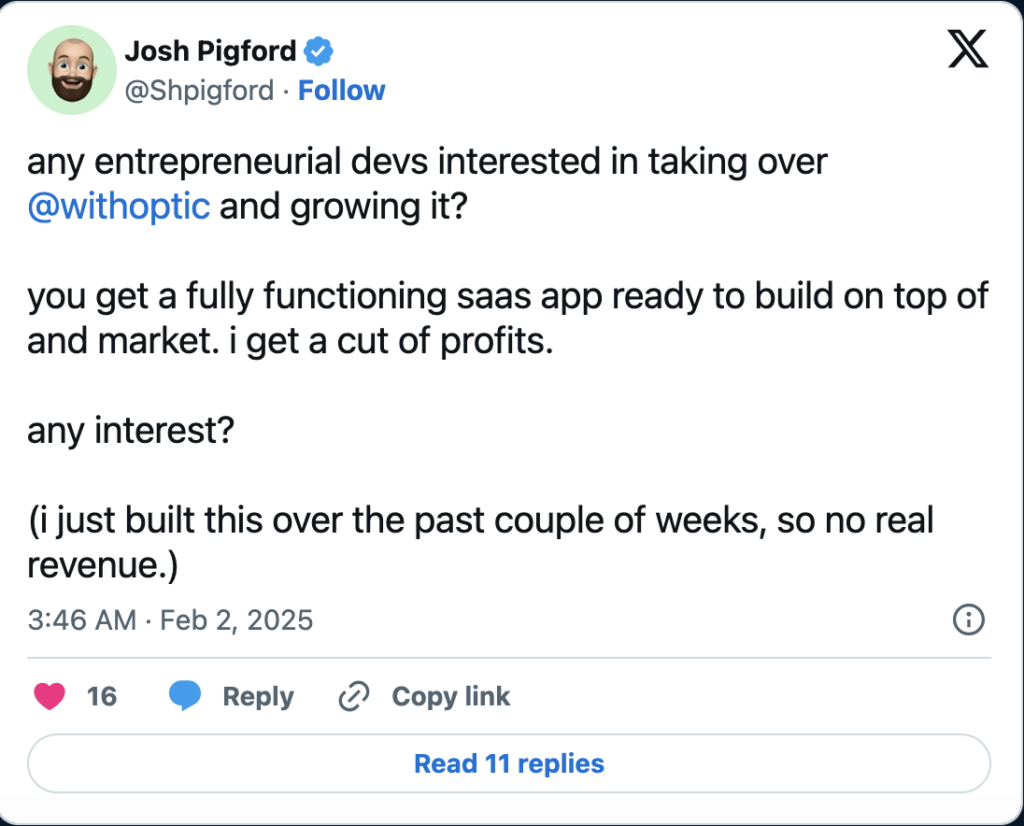1024x826 pixels.
Task: Open the Josh Pigford display name
Action: click(210, 51)
